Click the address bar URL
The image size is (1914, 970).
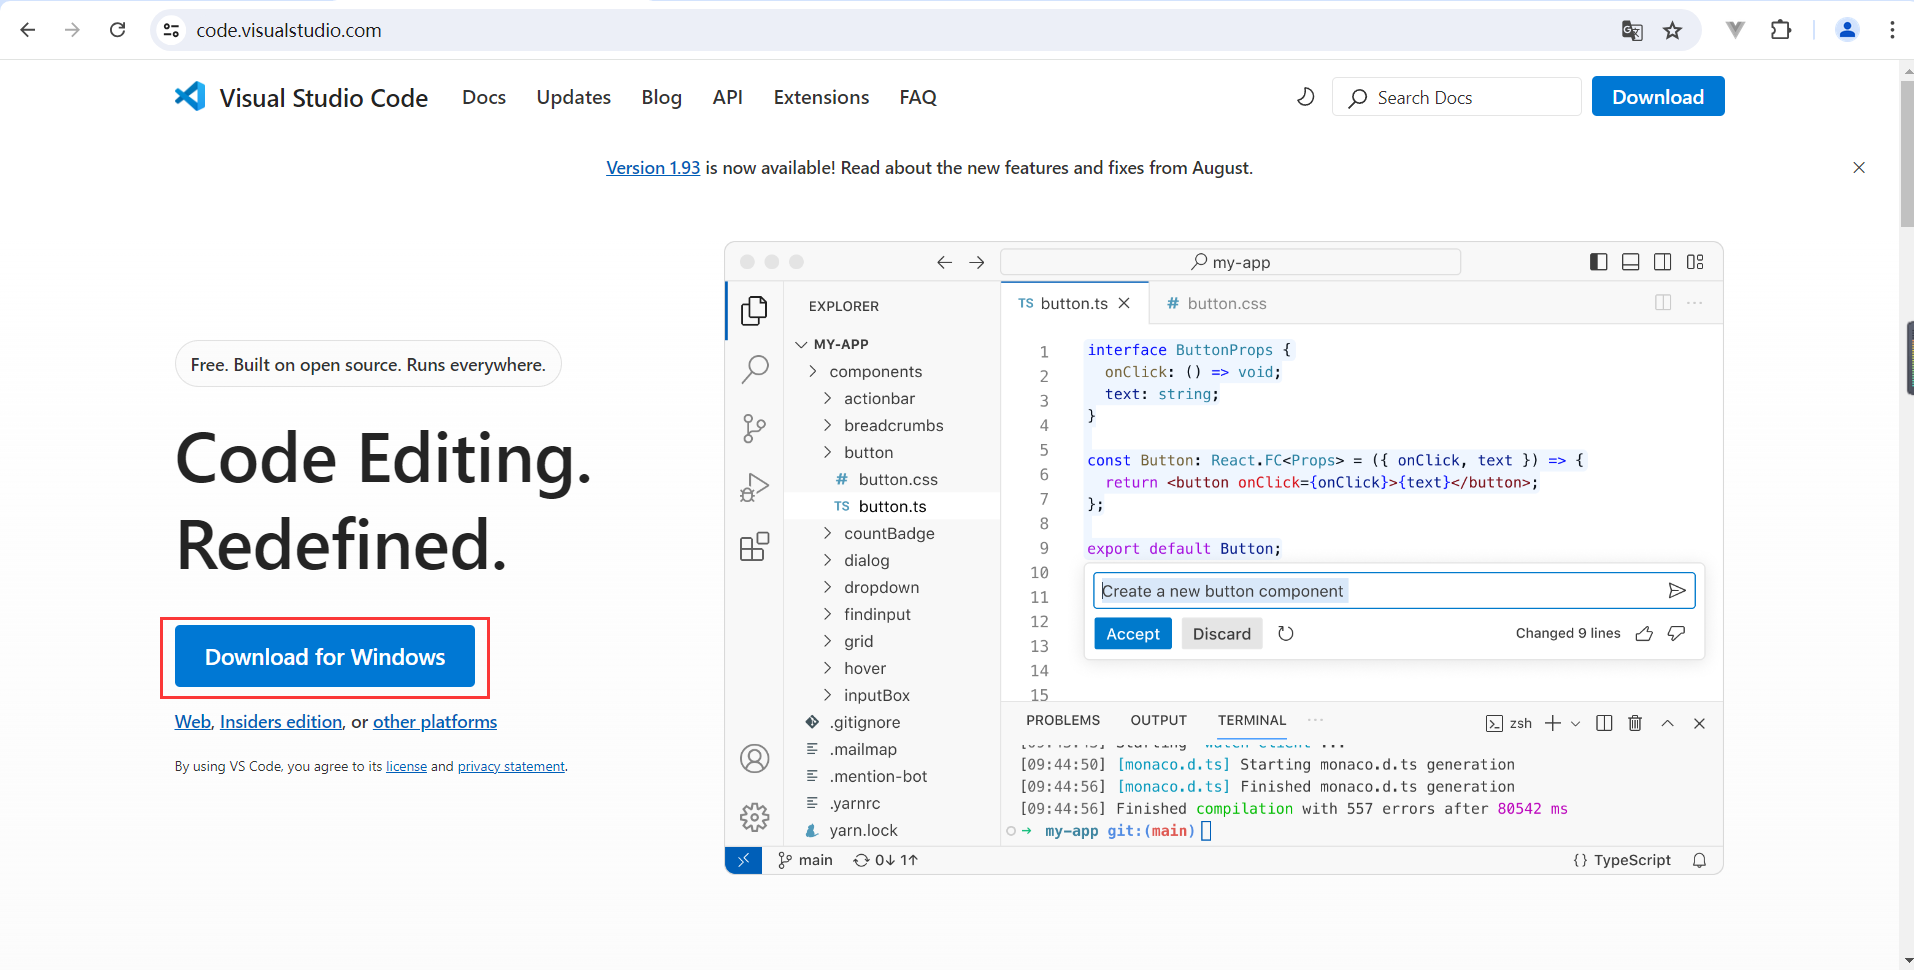(289, 30)
